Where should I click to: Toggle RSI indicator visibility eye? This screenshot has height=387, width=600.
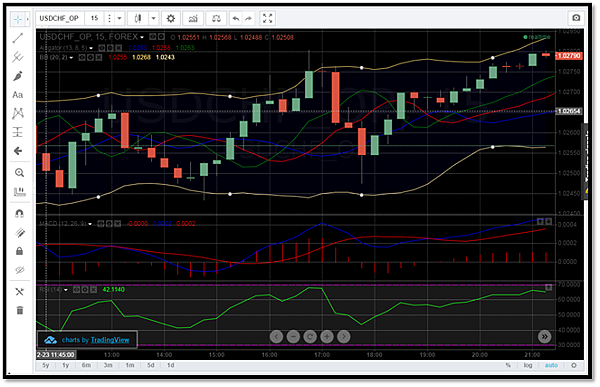point(77,290)
